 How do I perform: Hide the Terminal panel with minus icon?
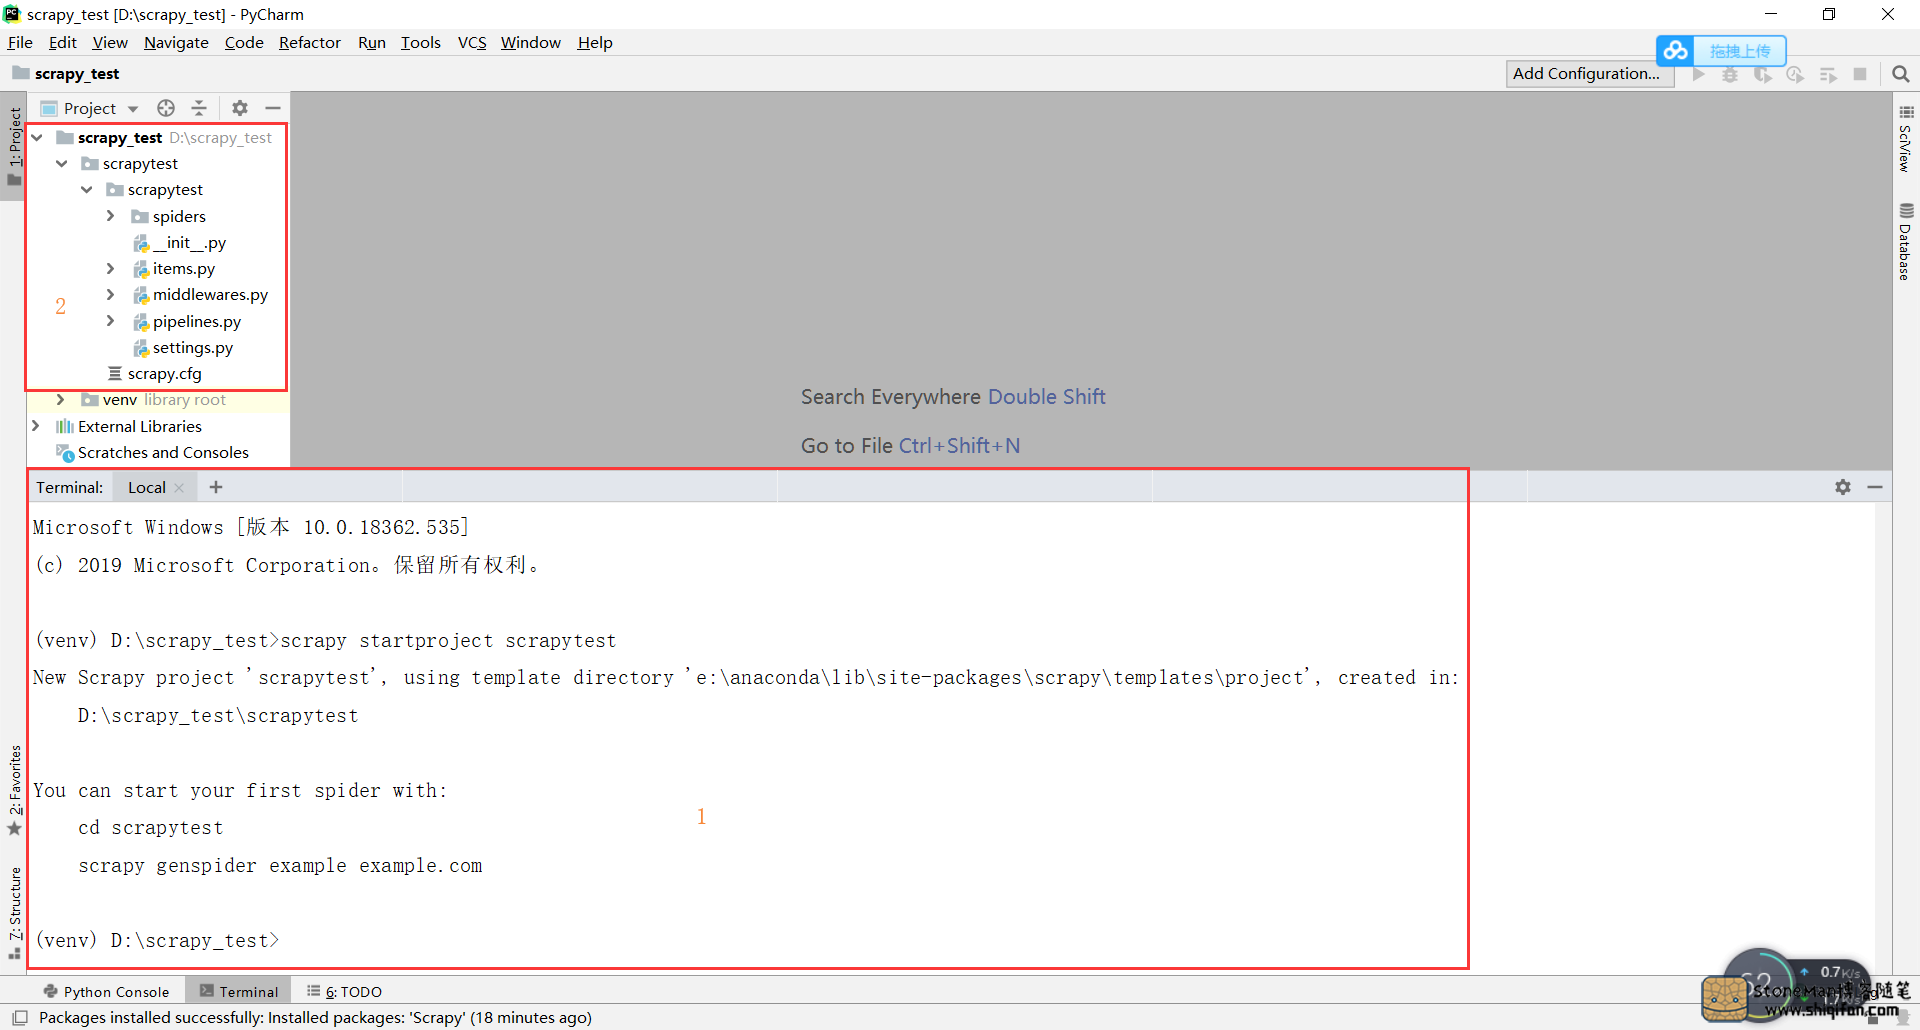click(x=1875, y=487)
